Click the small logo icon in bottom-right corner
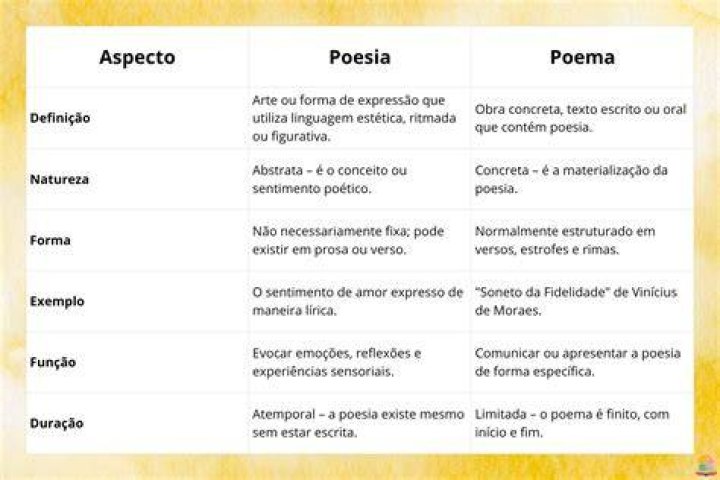Image resolution: width=720 pixels, height=480 pixels. click(x=706, y=466)
